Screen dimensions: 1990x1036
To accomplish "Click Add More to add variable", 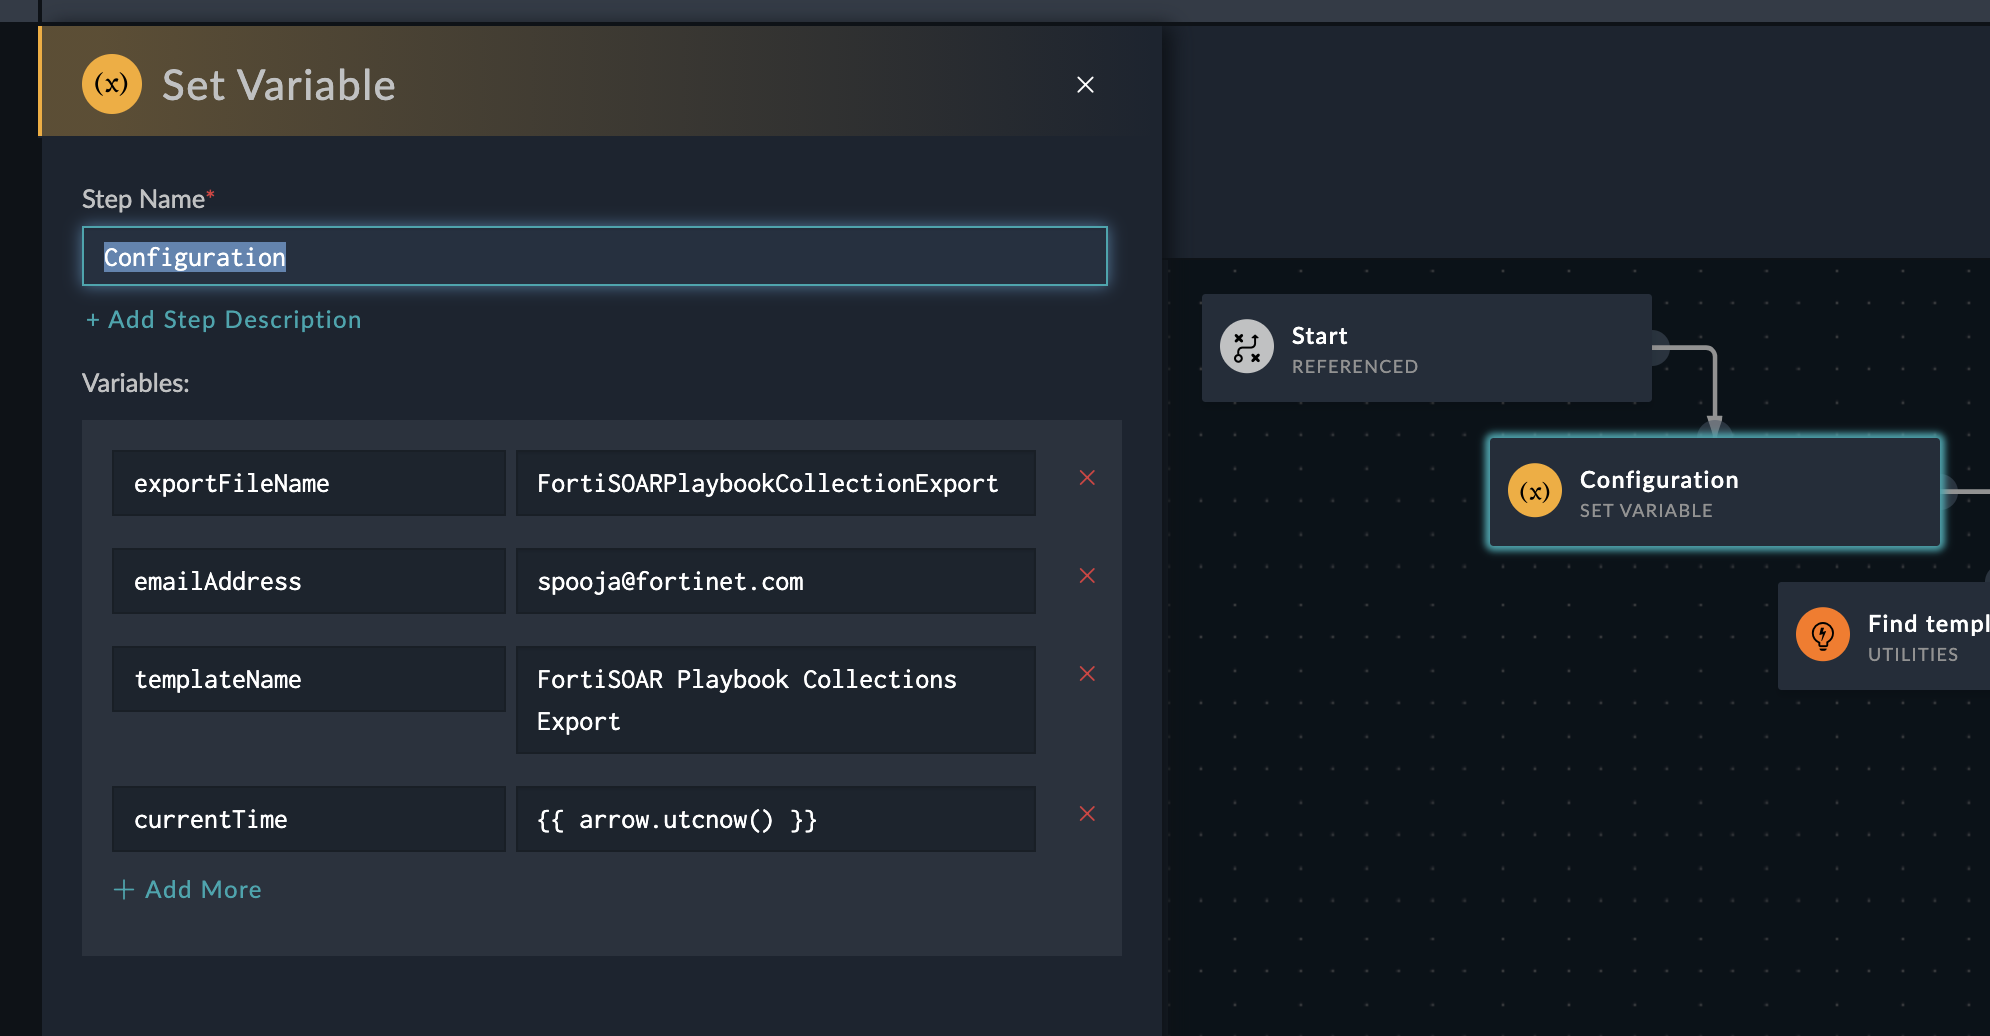I will point(188,890).
